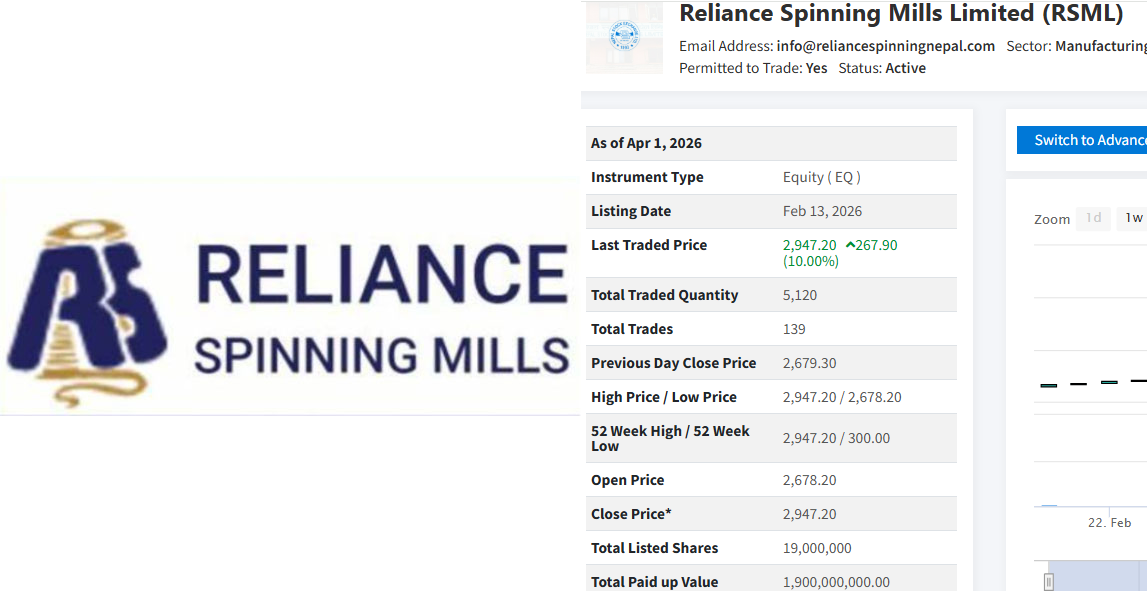
Task: Click the As of Apr 1, 2026 header row
Action: tap(770, 143)
